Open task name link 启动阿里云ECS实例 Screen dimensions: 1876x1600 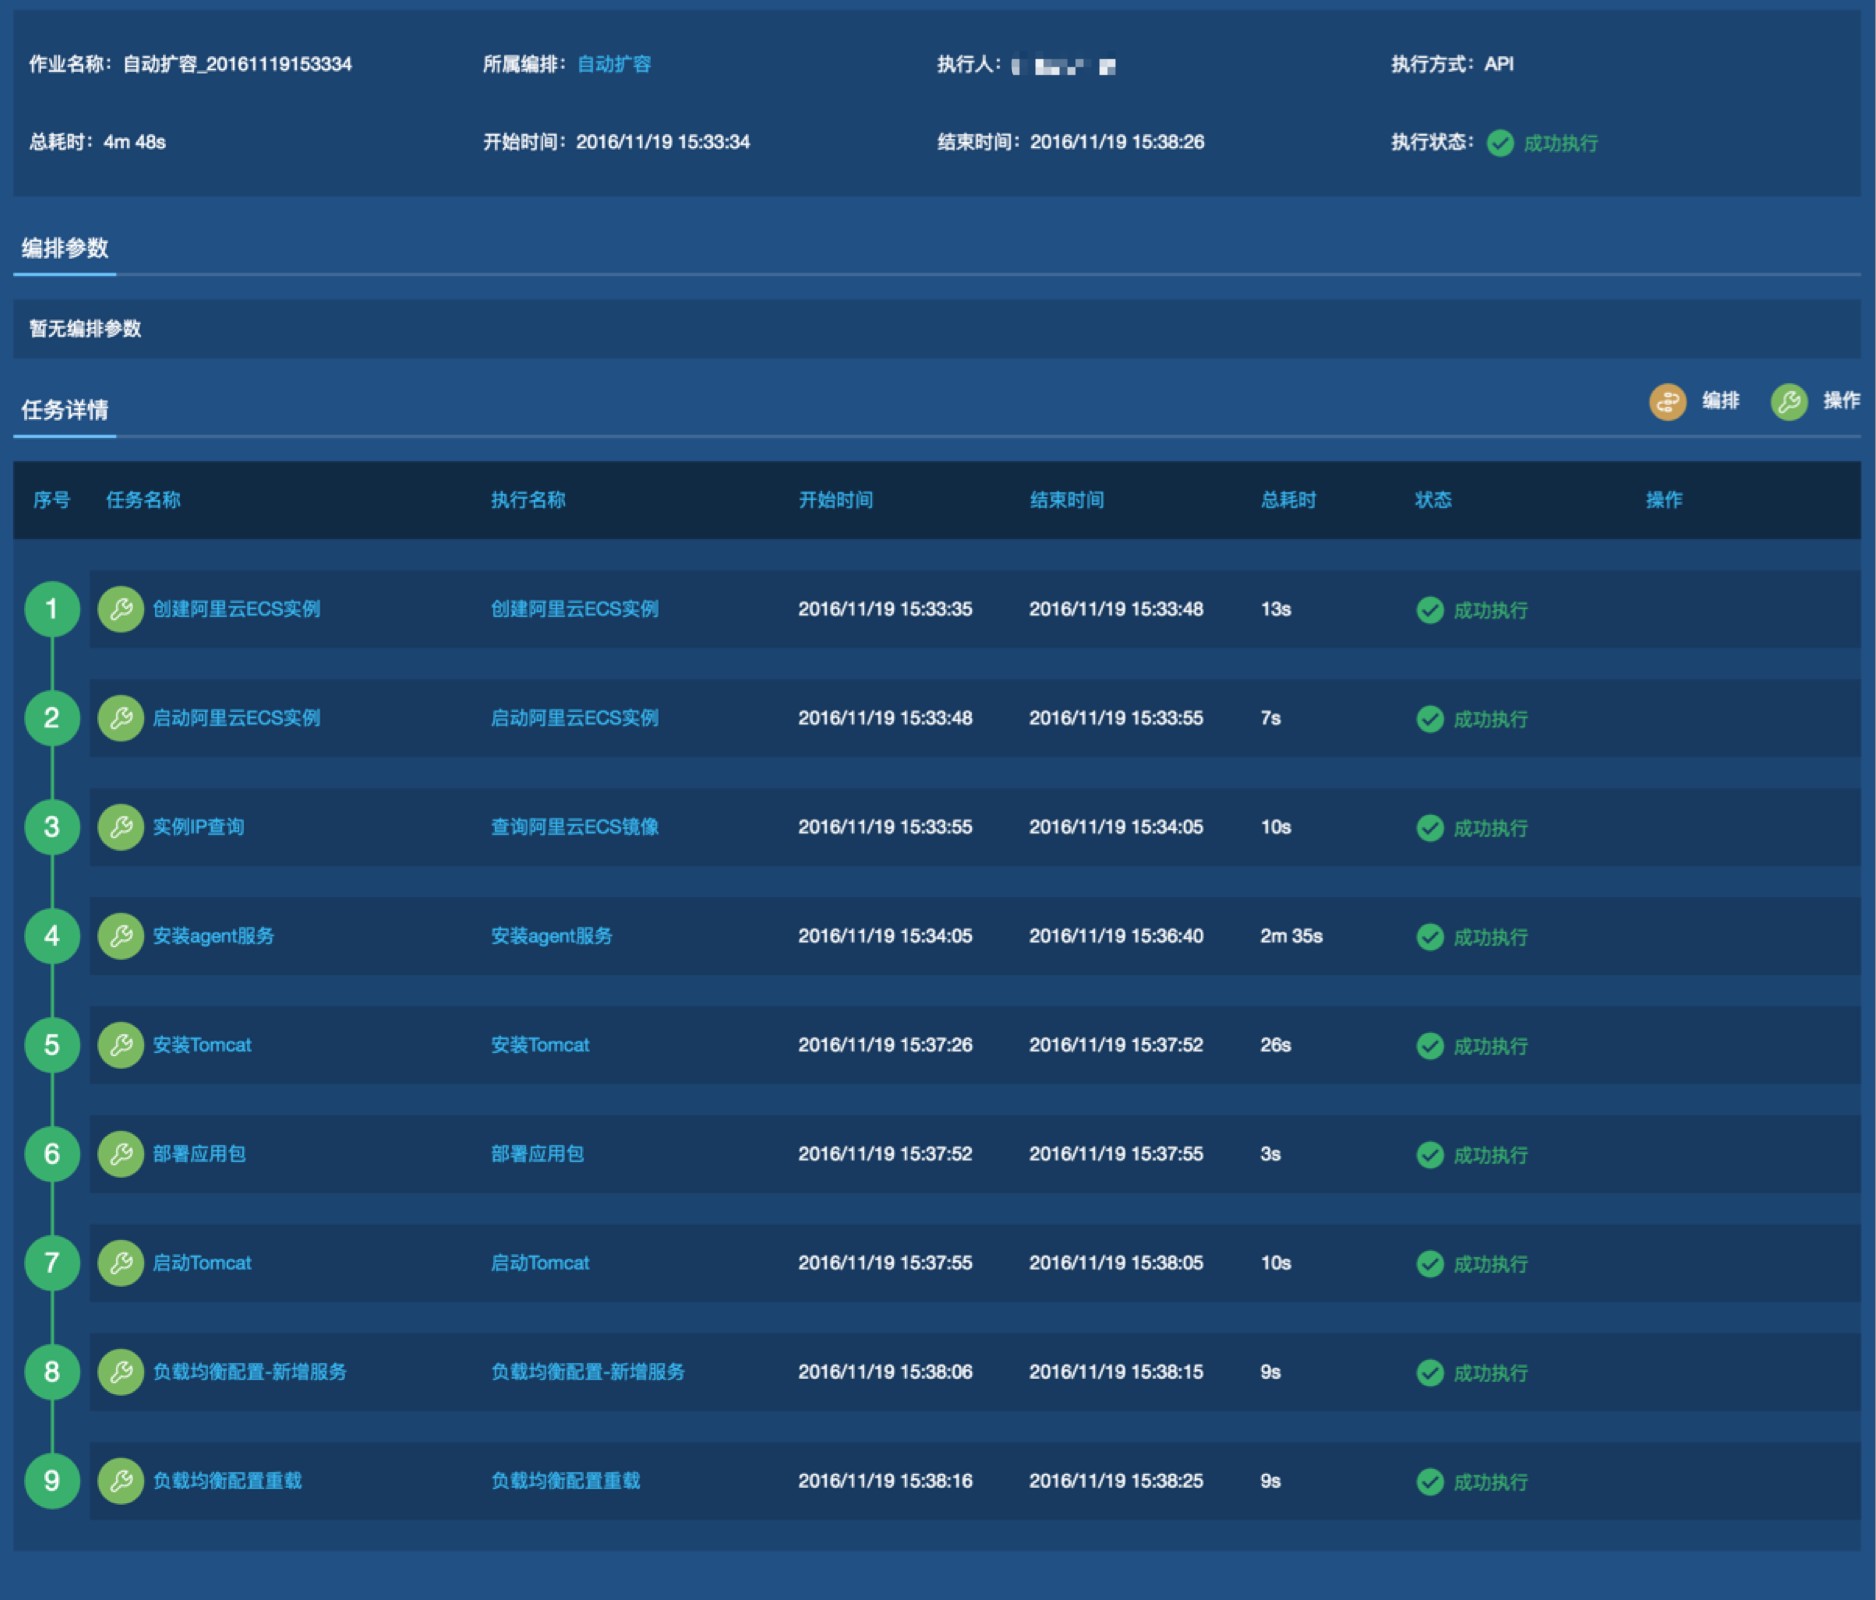point(236,718)
